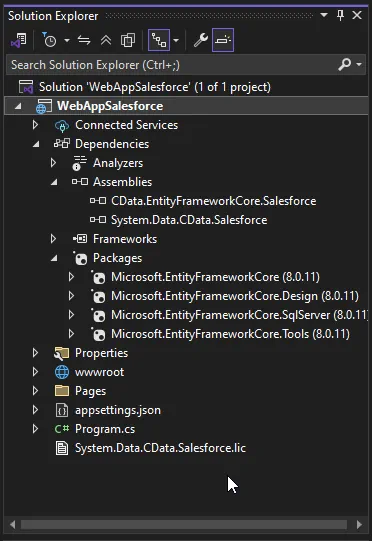
Task: Toggle Preview Selected Items button
Action: [x=223, y=40]
